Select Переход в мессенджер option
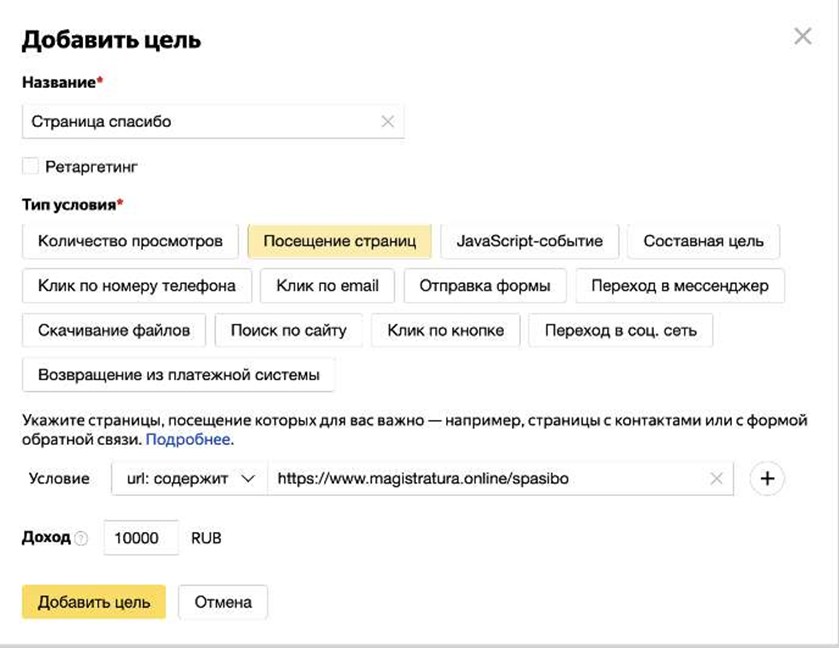The image size is (839, 648). (x=679, y=286)
